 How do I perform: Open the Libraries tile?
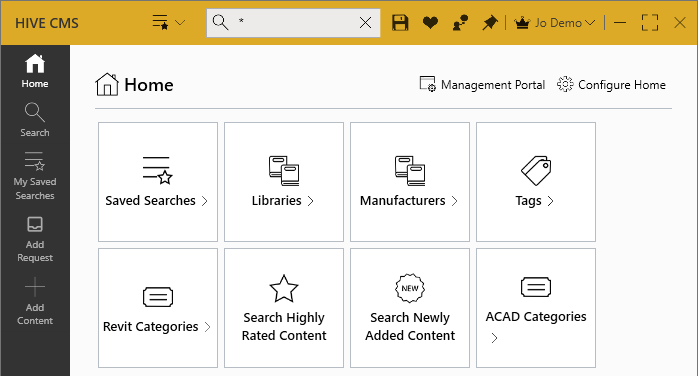click(x=284, y=182)
